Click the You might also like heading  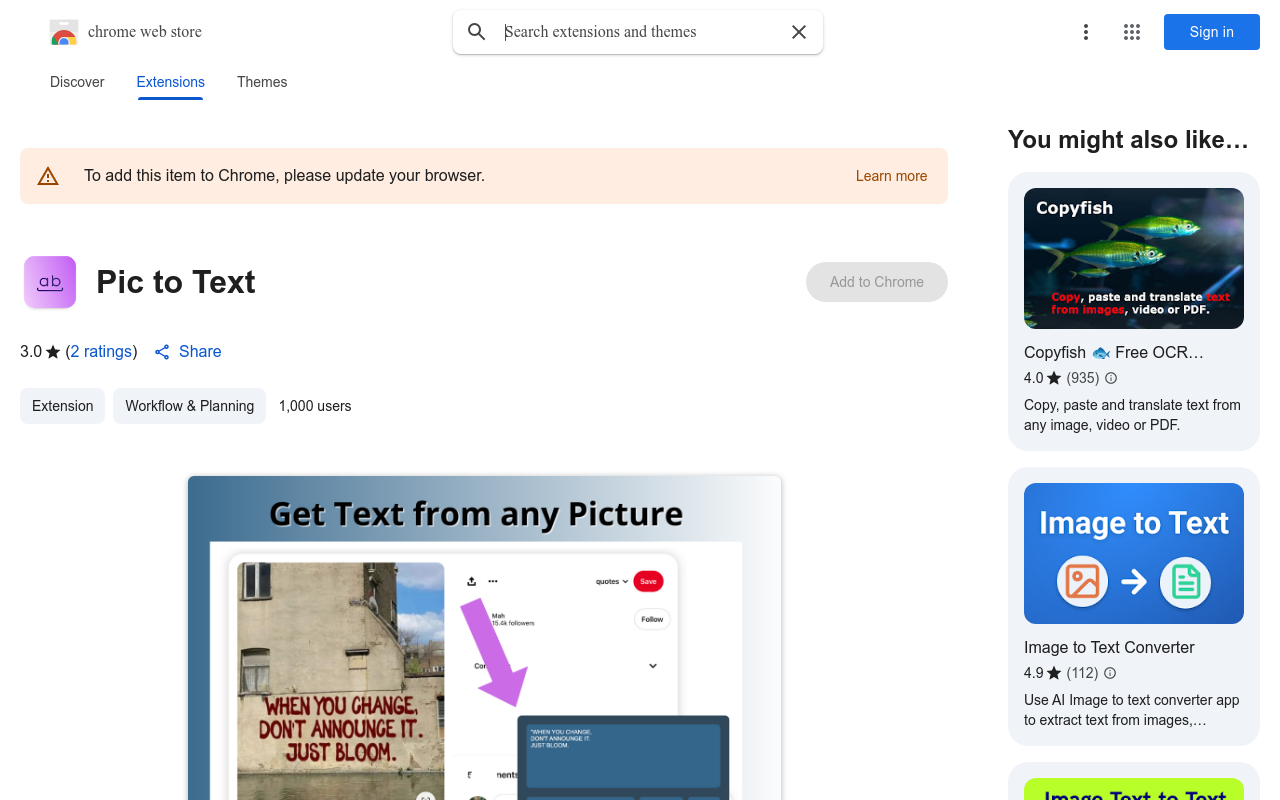[x=1128, y=140]
